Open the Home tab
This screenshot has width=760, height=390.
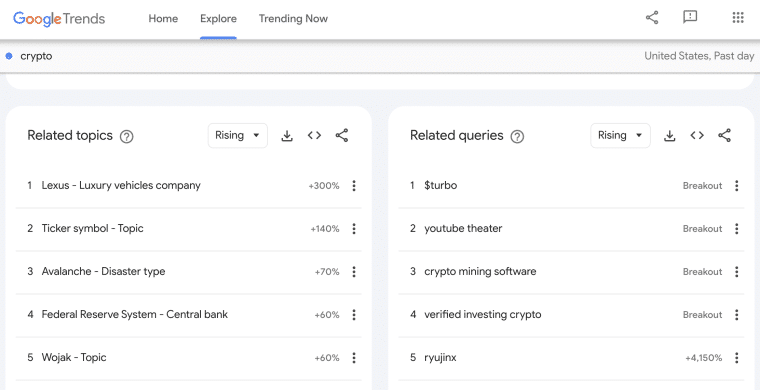click(x=163, y=19)
